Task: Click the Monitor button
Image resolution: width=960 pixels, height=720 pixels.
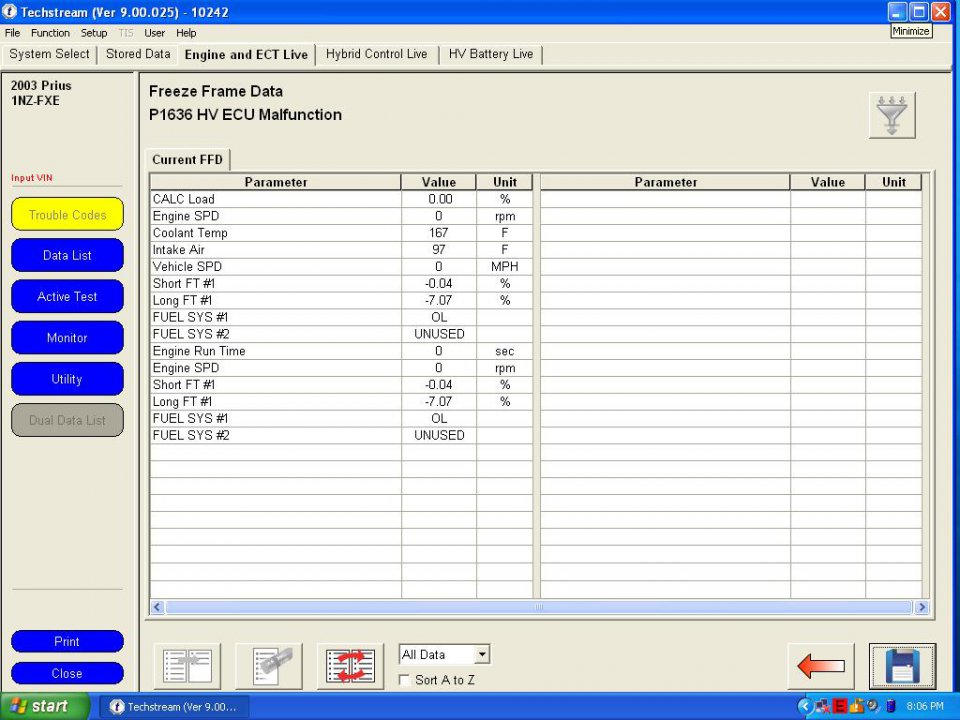Action: (x=67, y=337)
